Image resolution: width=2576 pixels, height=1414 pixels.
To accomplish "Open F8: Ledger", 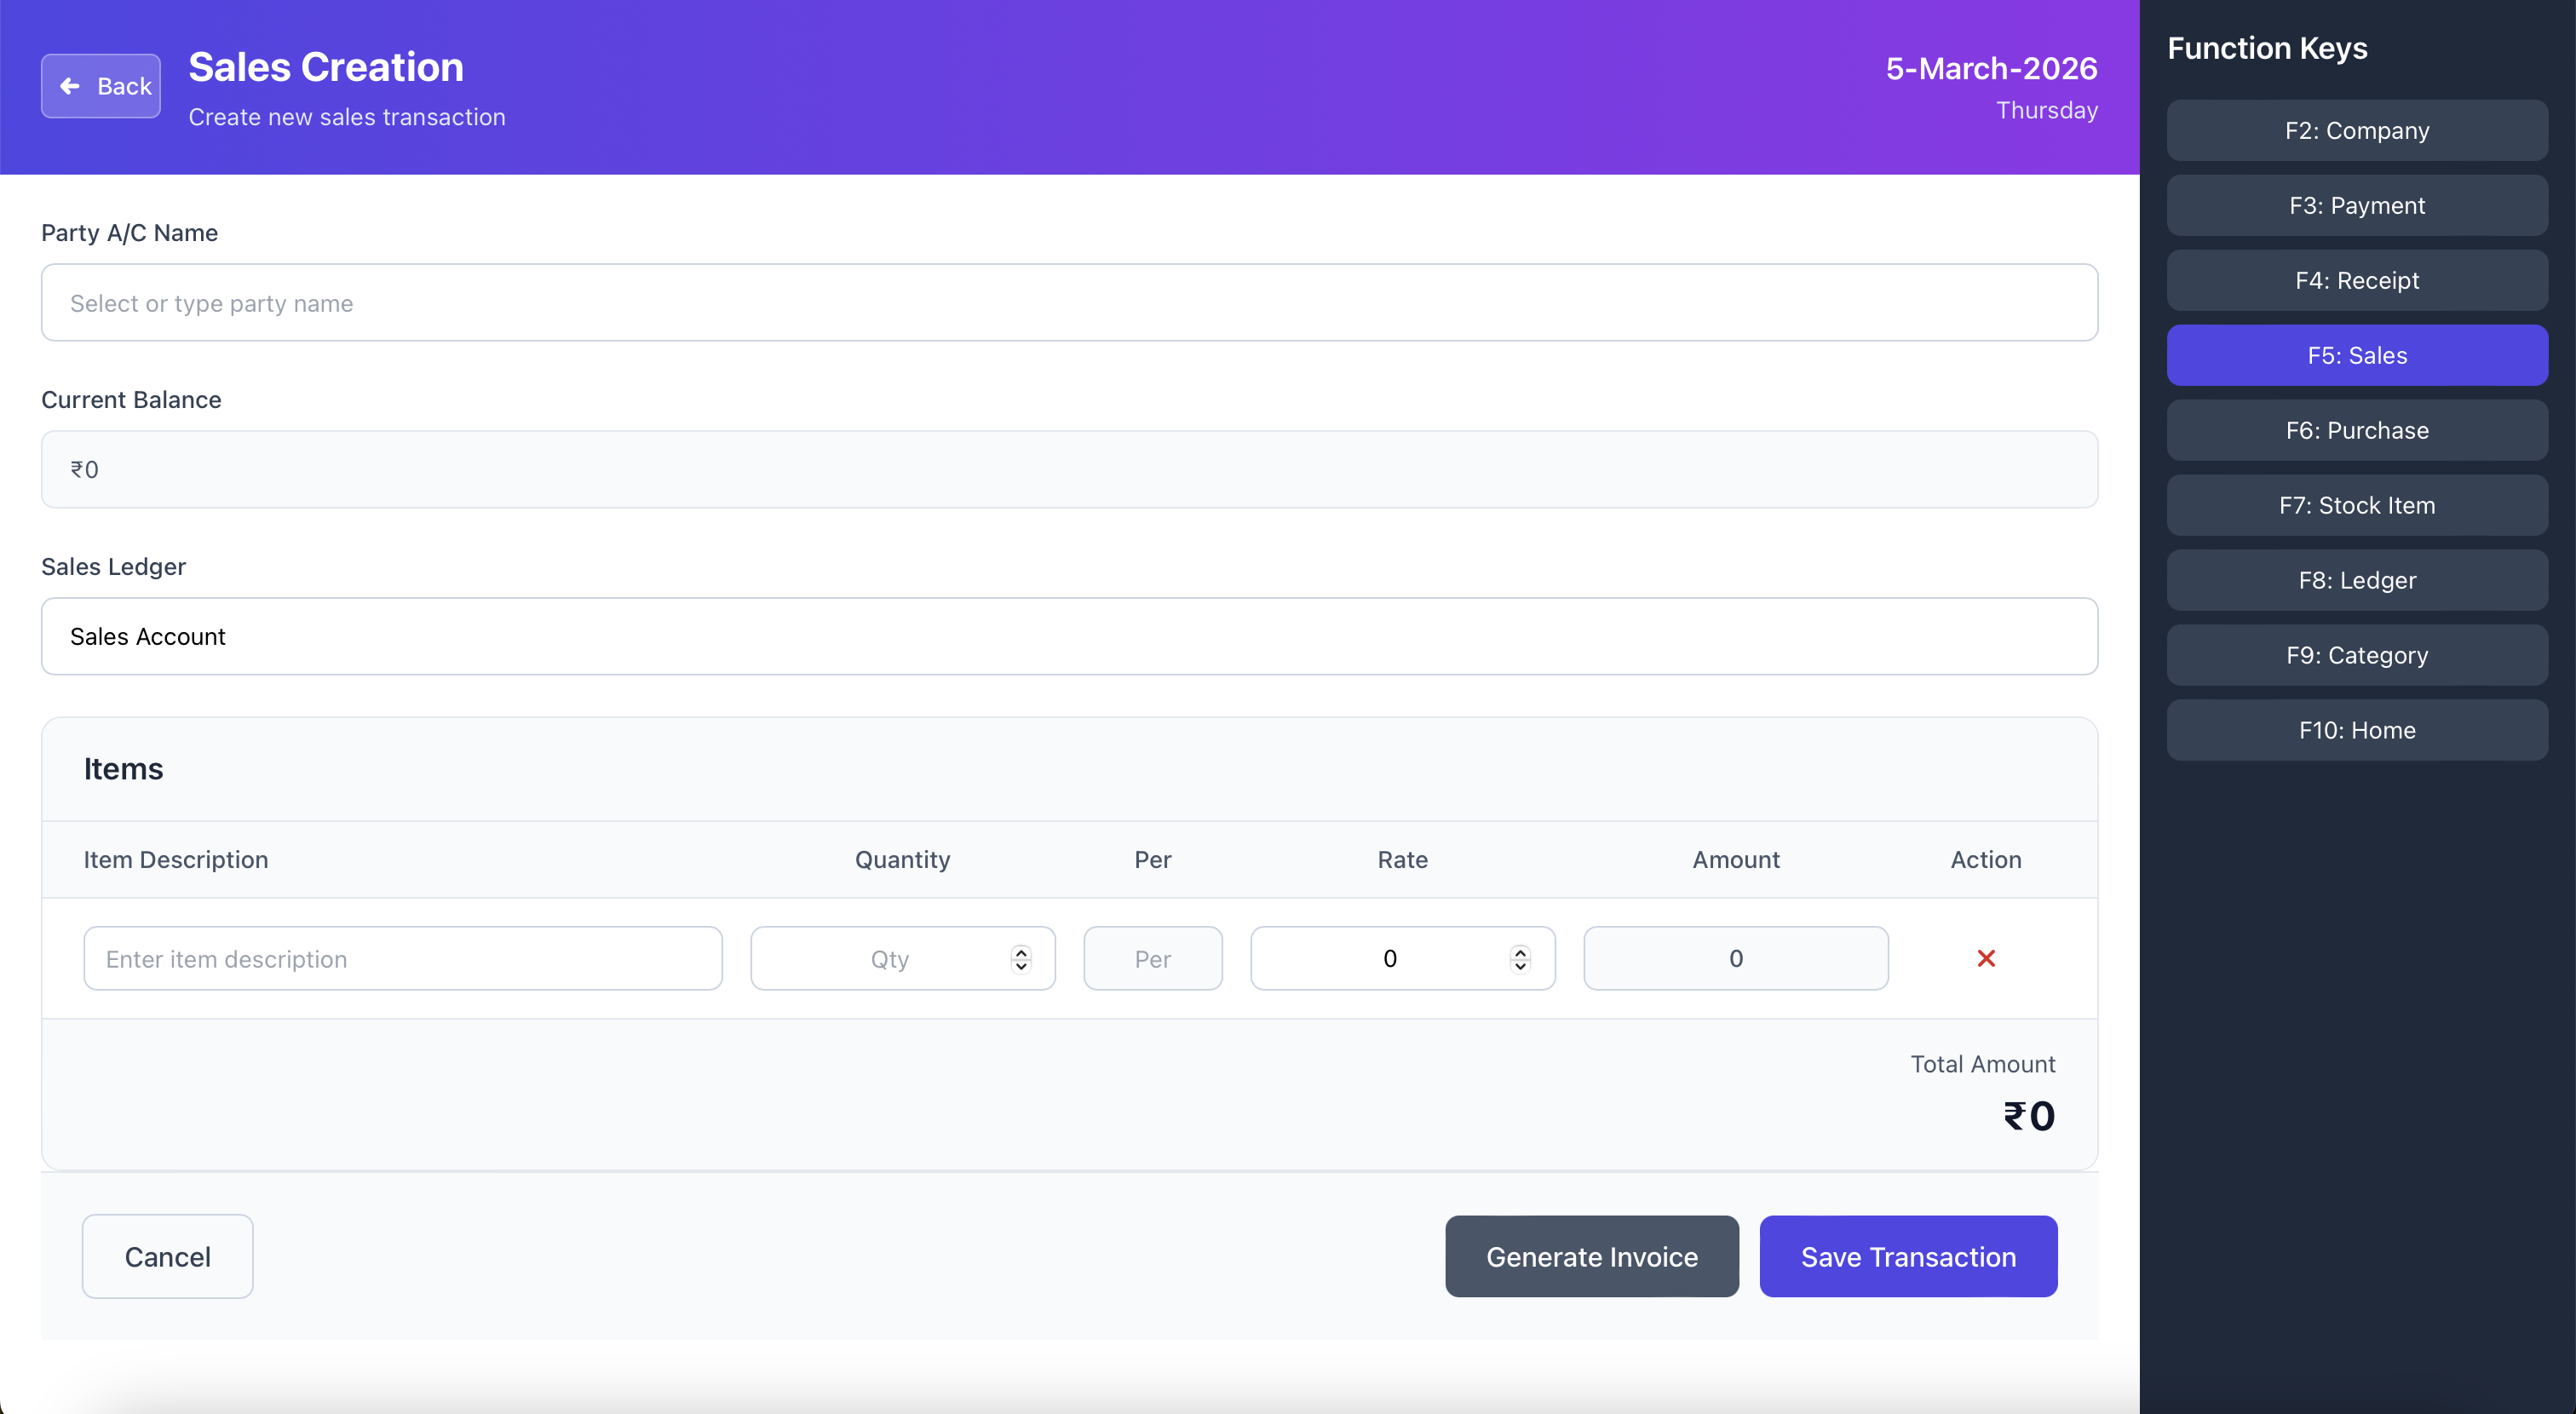I will click(2356, 580).
